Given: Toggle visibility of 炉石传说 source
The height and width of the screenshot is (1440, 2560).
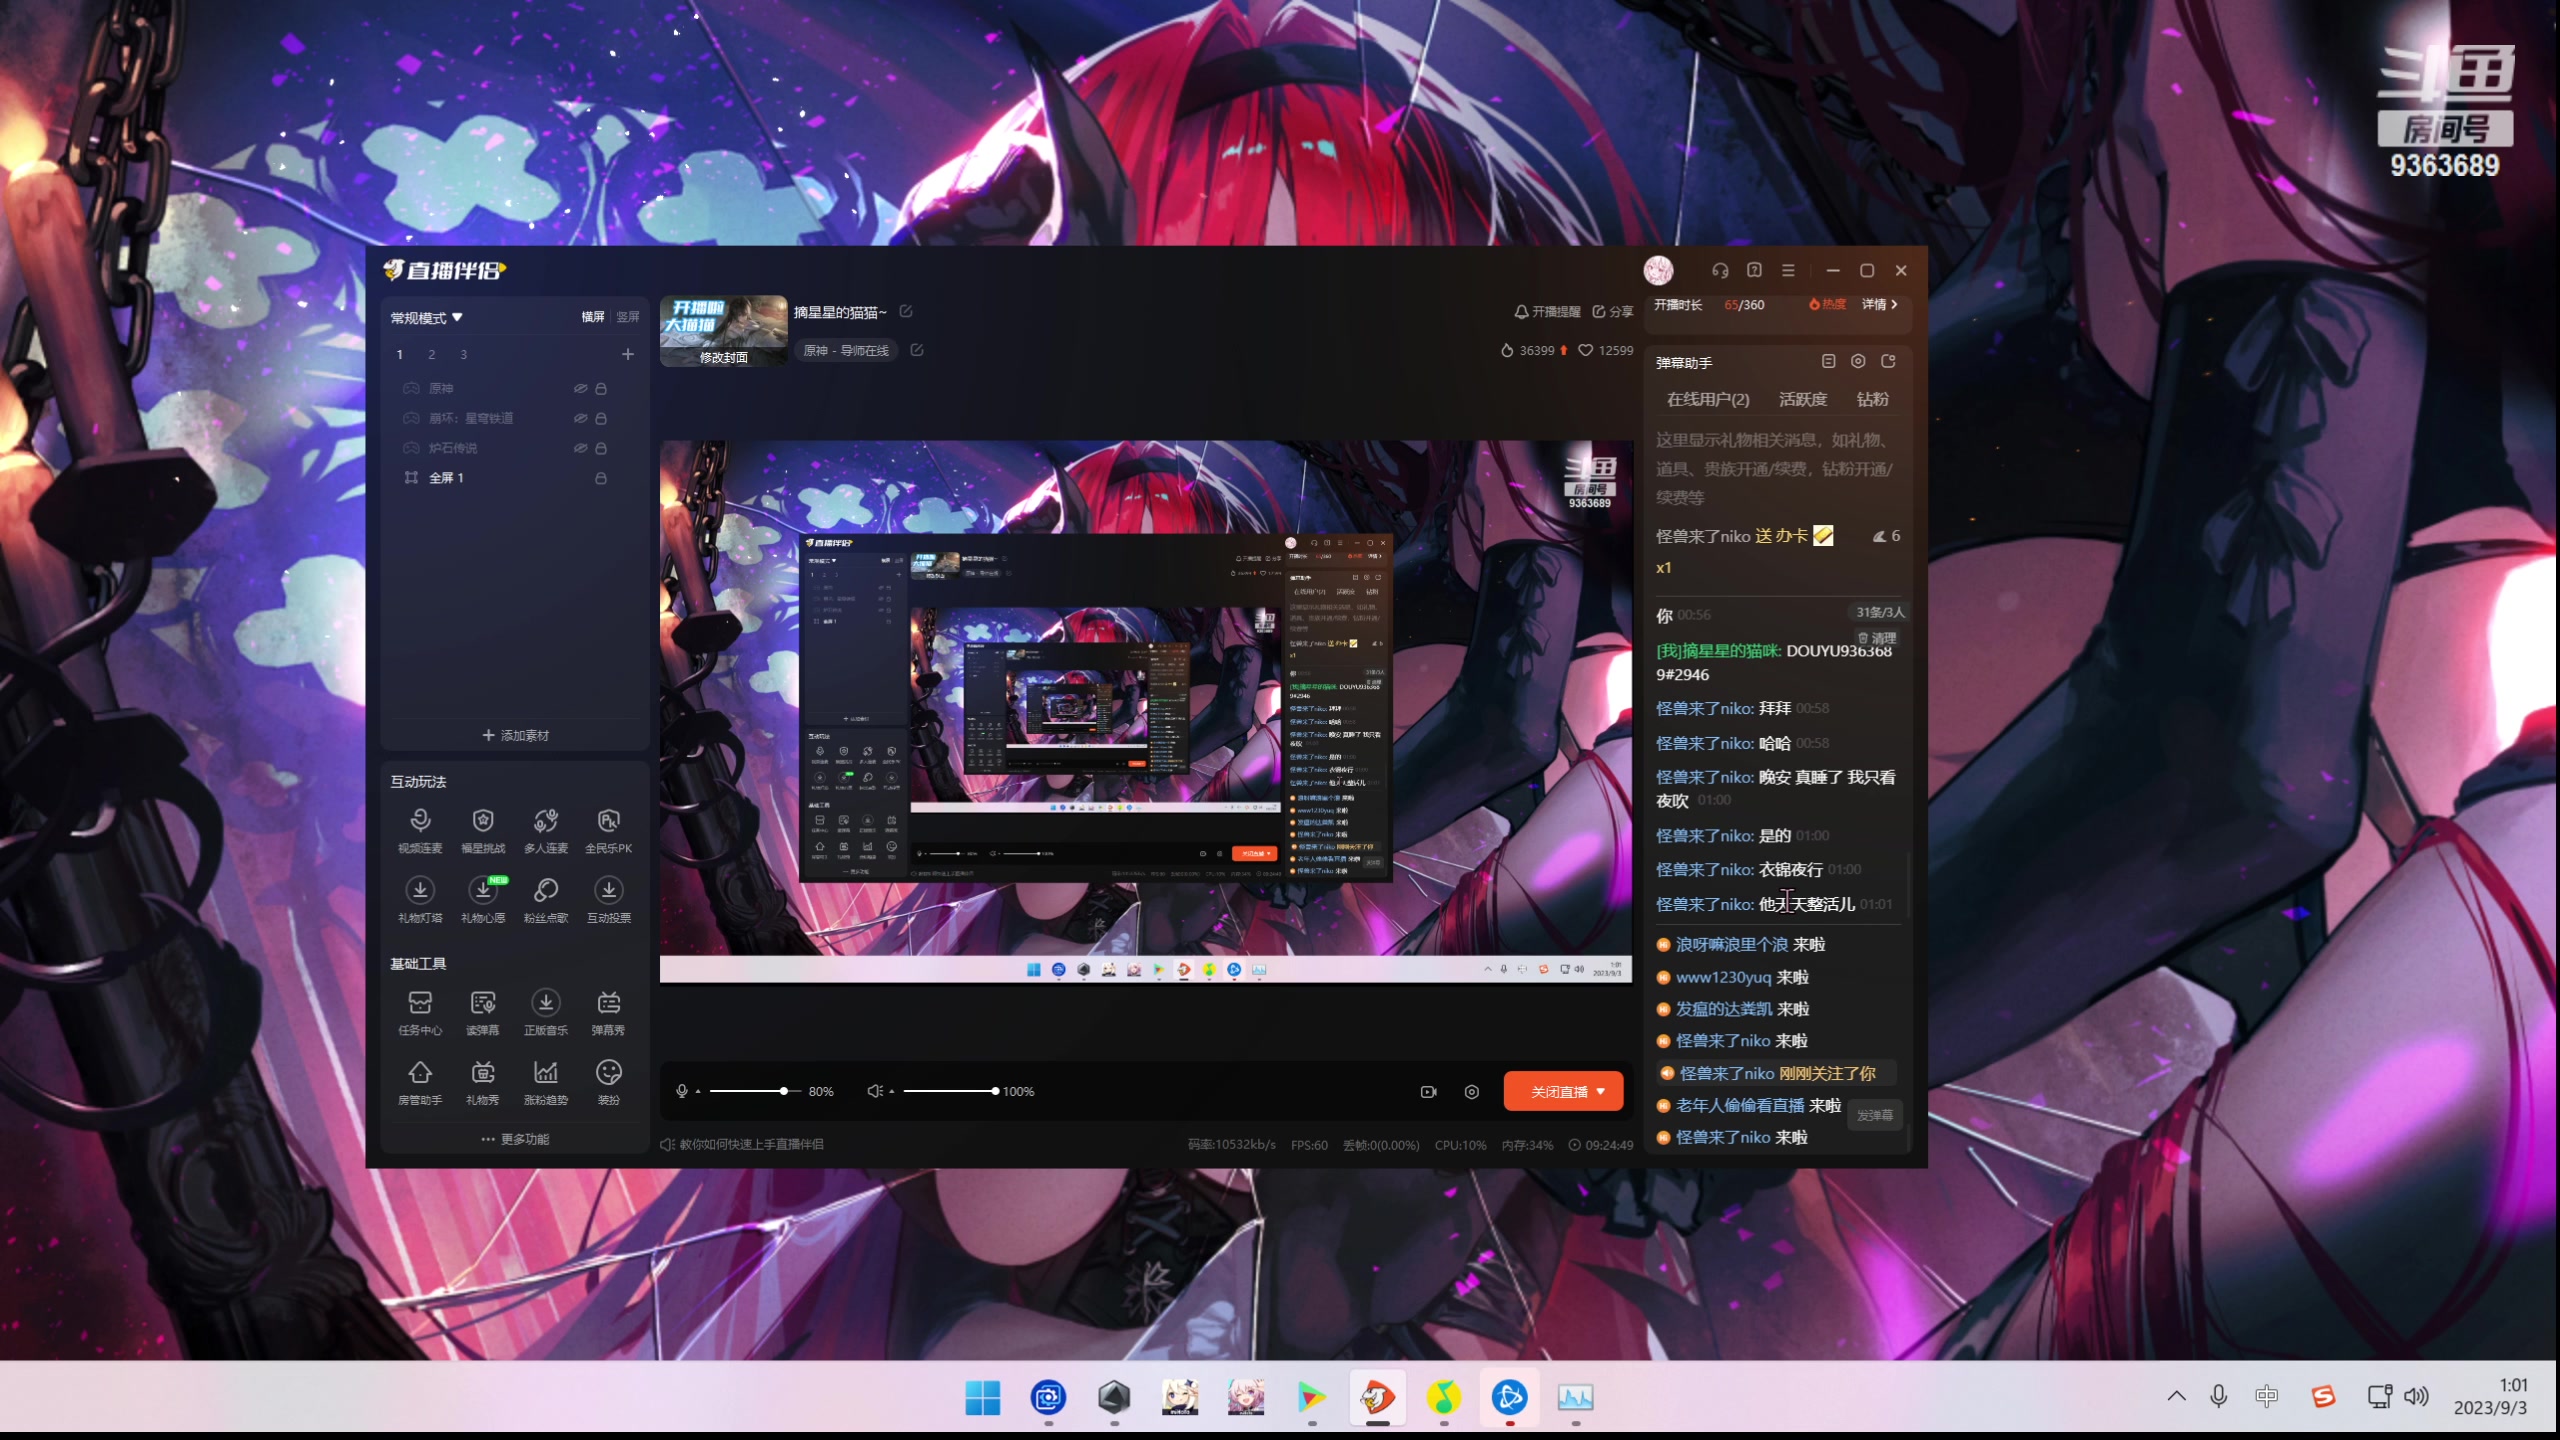Looking at the screenshot, I should click(580, 448).
